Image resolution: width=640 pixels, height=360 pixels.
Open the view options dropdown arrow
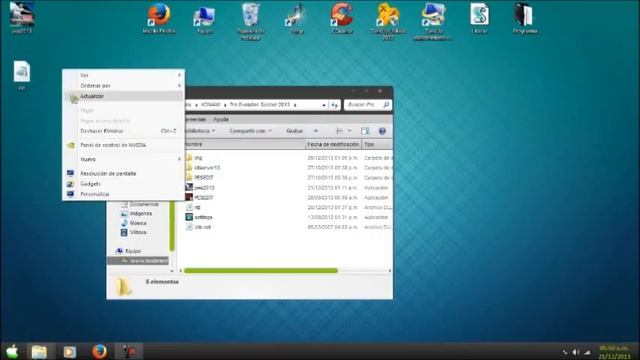[349, 131]
